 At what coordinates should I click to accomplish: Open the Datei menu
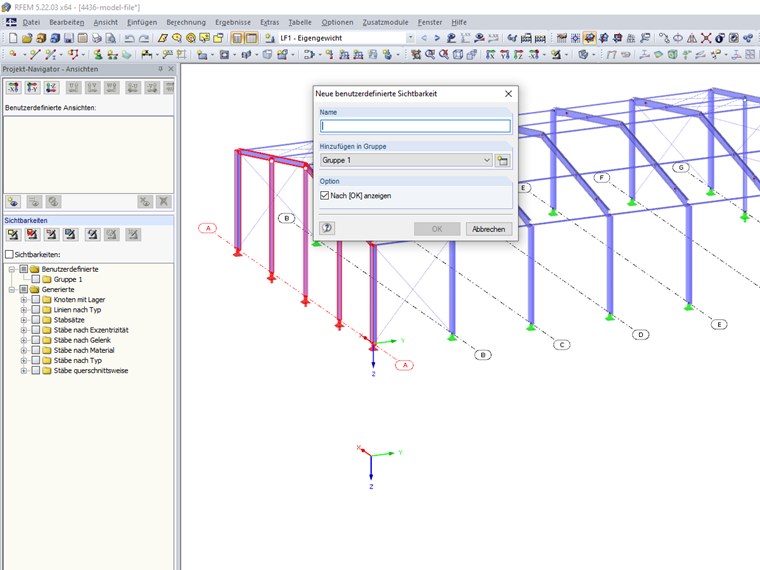pos(31,22)
